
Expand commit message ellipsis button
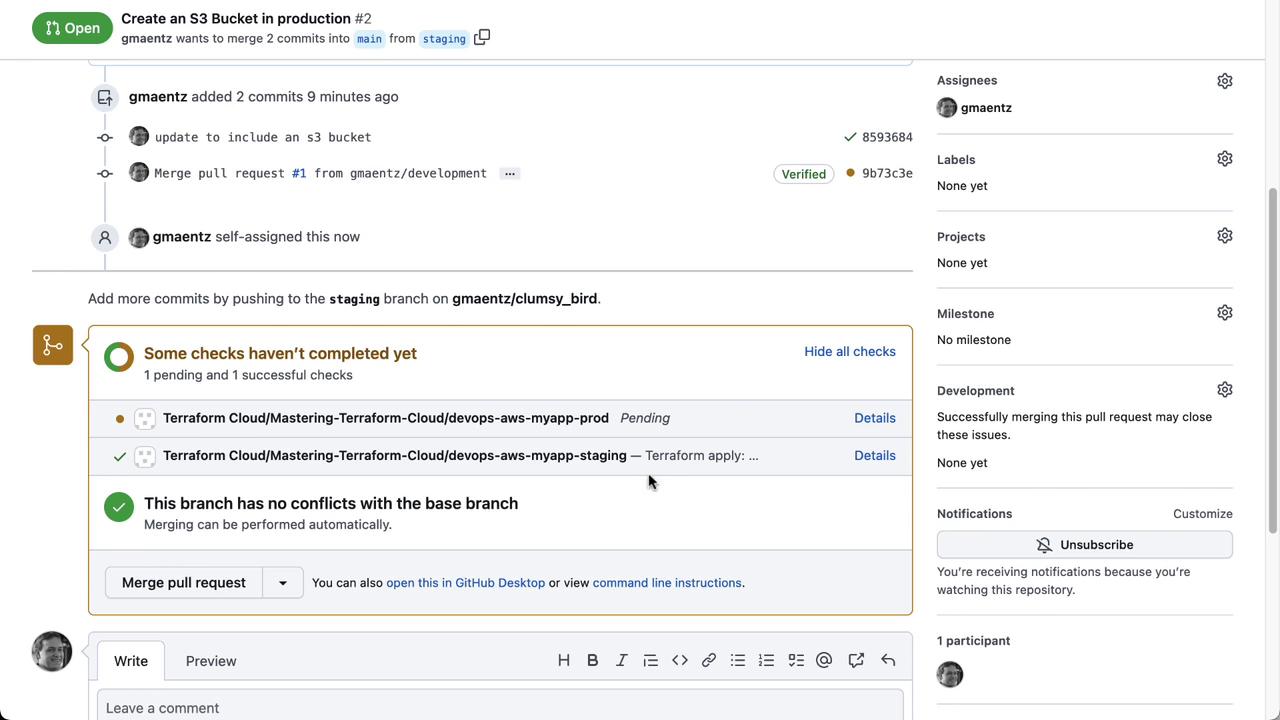tap(510, 174)
